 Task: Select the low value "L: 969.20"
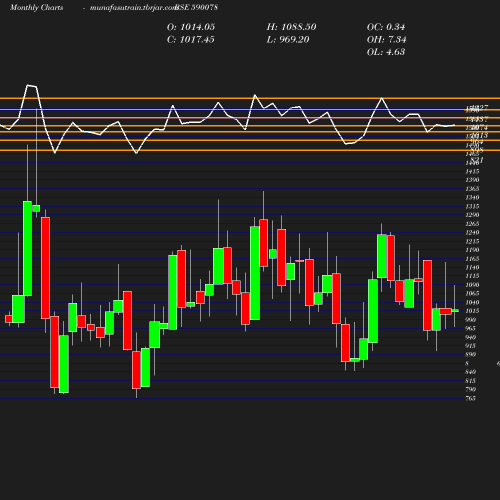click(x=288, y=40)
